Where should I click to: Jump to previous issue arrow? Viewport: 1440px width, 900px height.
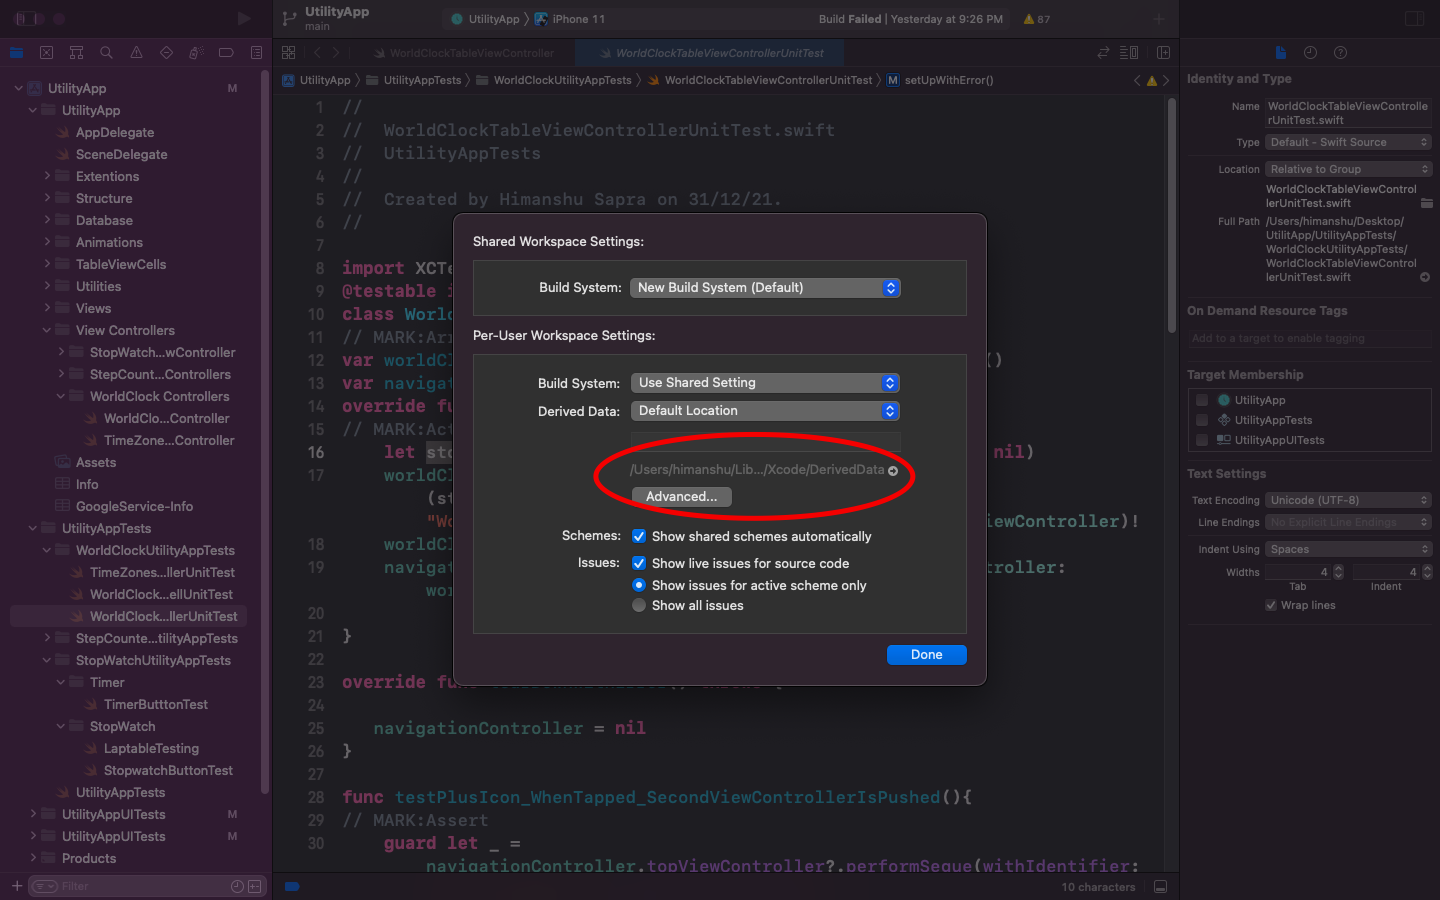(x=1137, y=81)
